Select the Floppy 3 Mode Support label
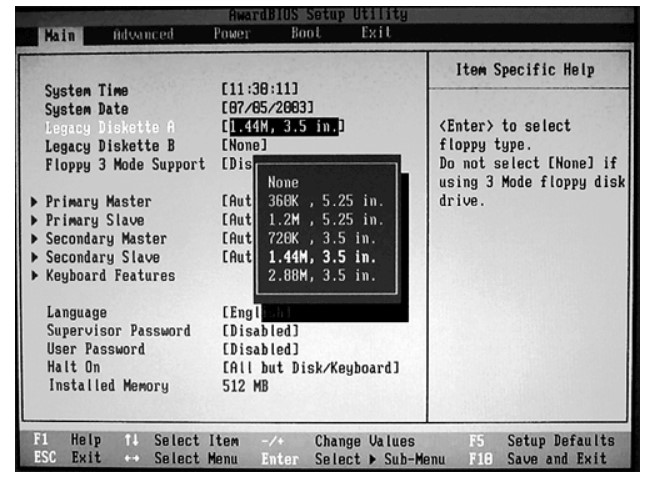 pos(125,164)
